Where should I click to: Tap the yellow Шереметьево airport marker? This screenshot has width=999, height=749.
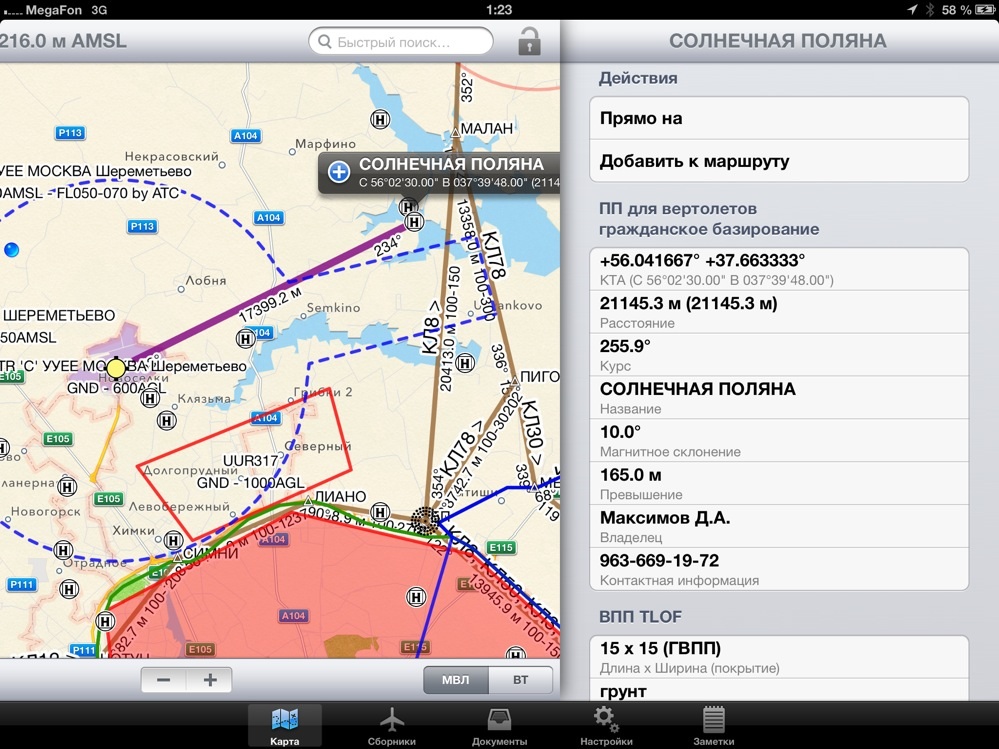click(116, 368)
